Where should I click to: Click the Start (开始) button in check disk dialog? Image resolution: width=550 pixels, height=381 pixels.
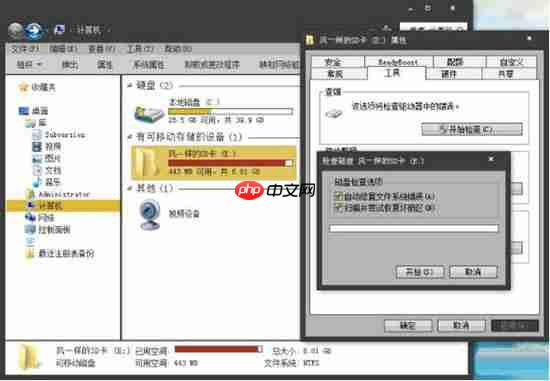pos(420,272)
